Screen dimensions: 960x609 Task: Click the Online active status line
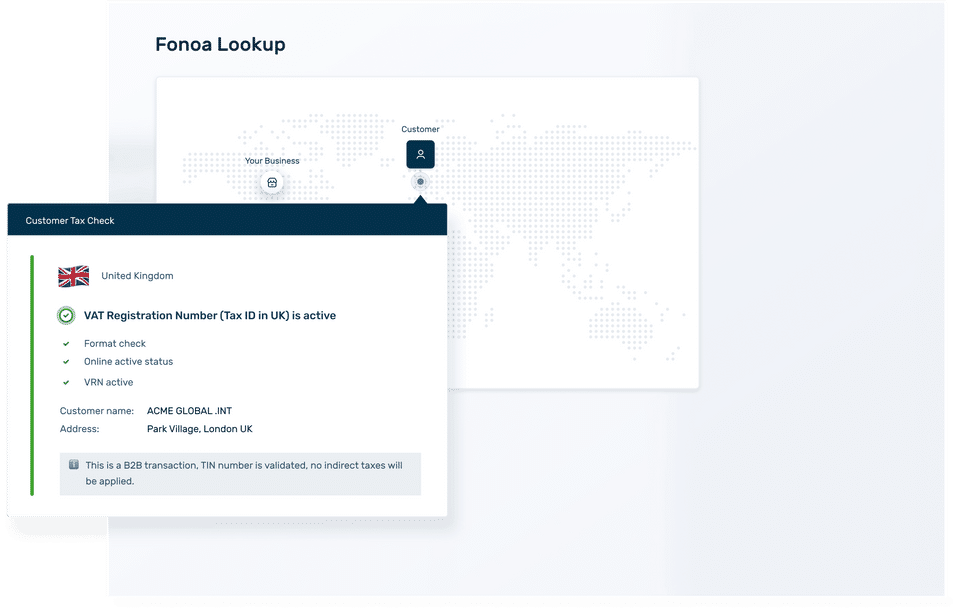point(129,362)
